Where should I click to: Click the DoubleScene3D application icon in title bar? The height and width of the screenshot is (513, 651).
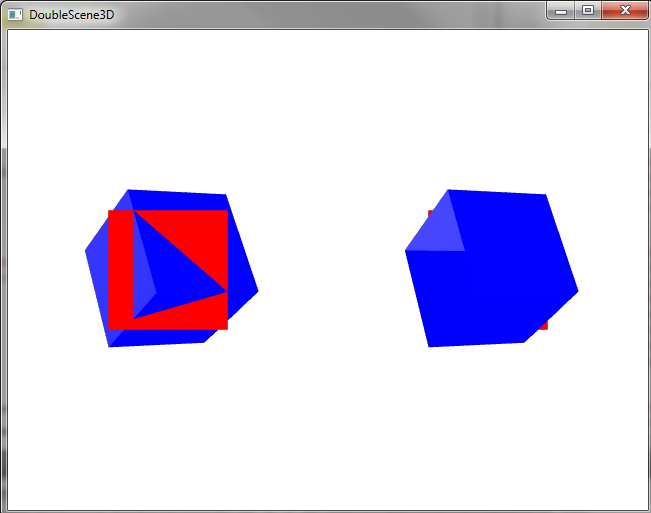(x=15, y=15)
